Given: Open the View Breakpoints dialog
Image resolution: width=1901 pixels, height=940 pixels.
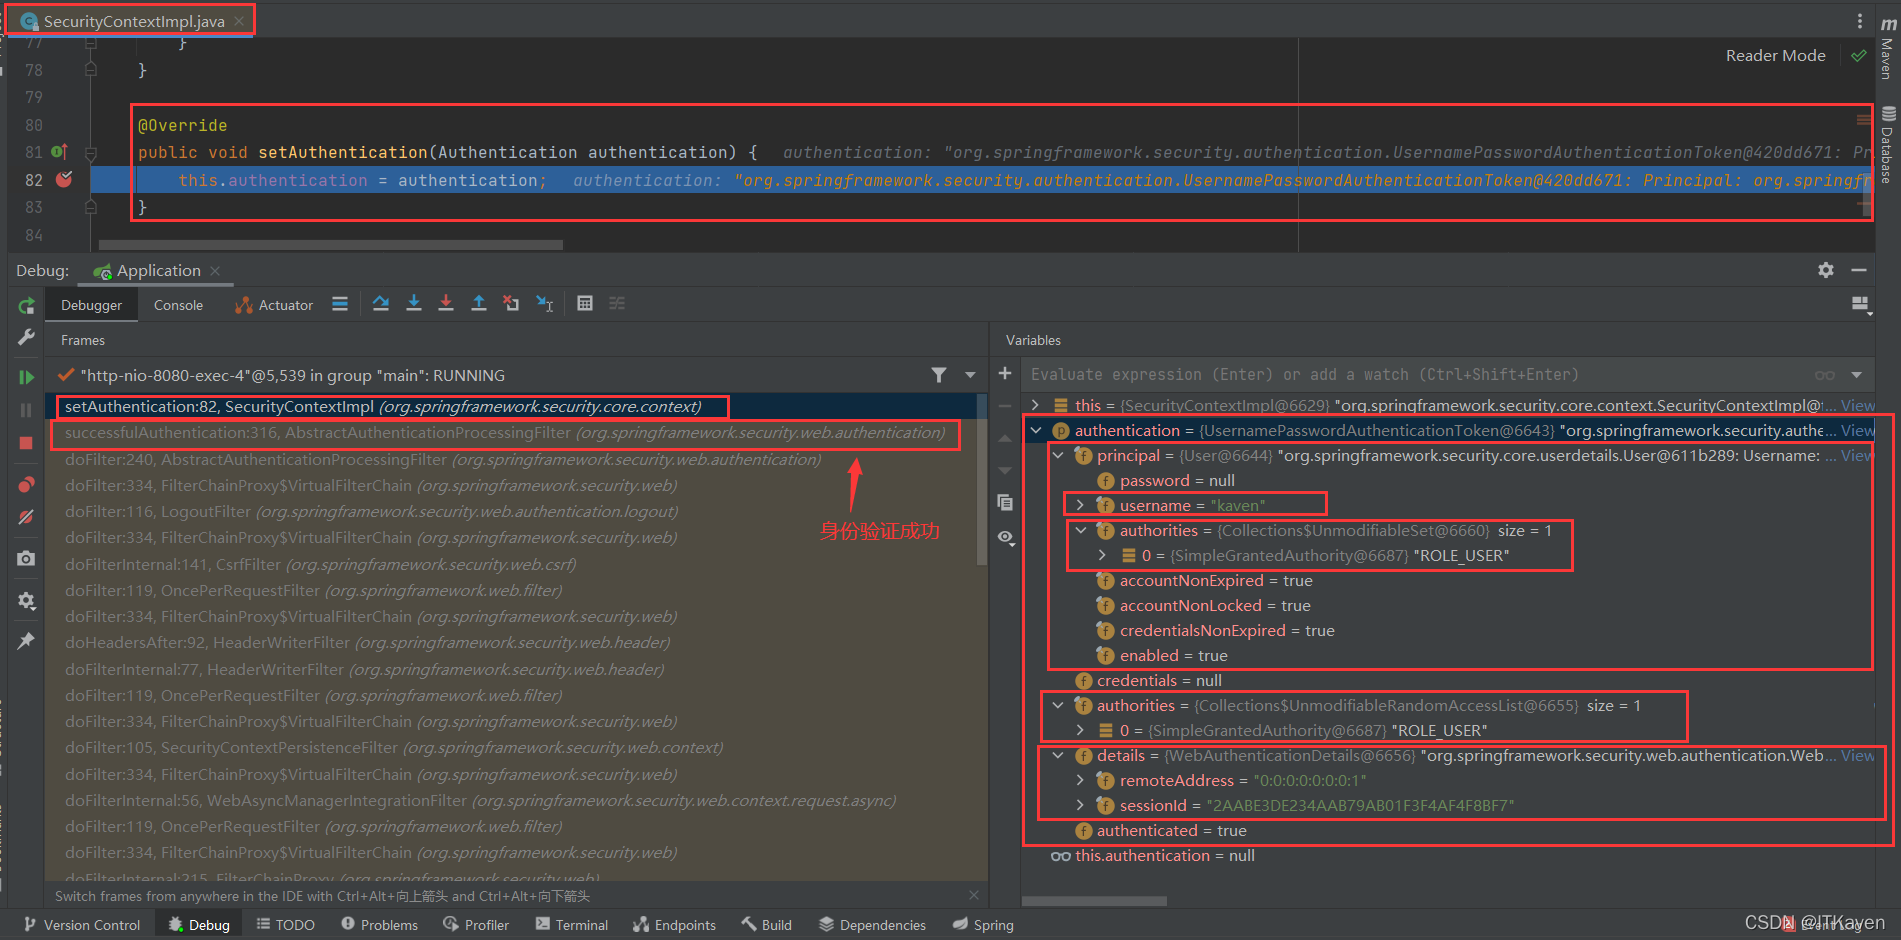Looking at the screenshot, I should [x=26, y=485].
